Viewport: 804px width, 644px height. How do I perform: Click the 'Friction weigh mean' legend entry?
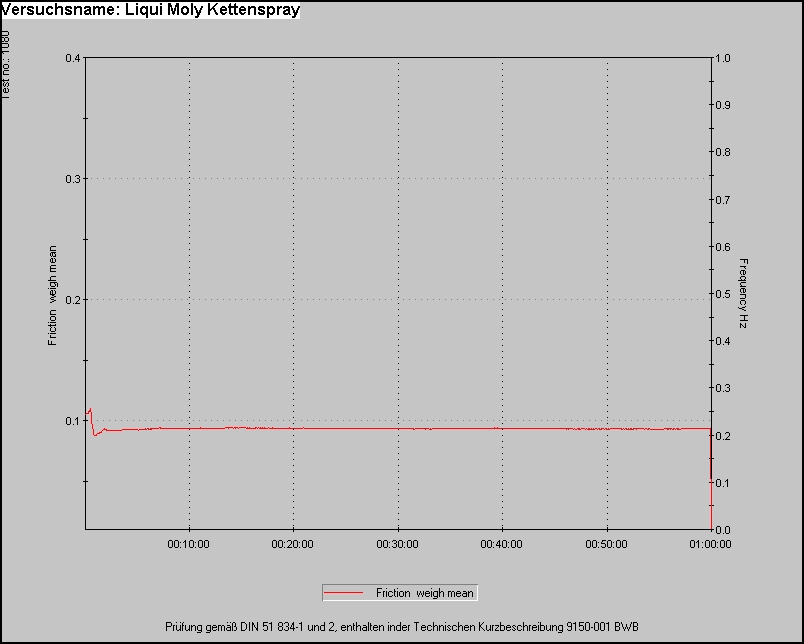click(x=400, y=593)
